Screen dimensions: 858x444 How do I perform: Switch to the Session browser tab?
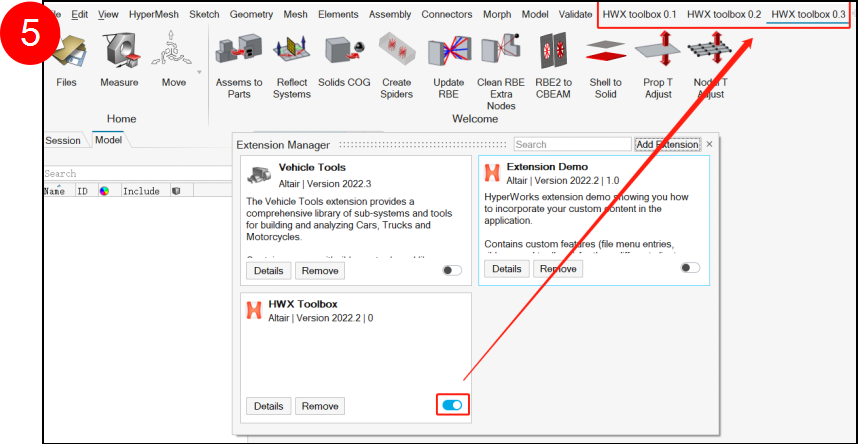click(63, 140)
